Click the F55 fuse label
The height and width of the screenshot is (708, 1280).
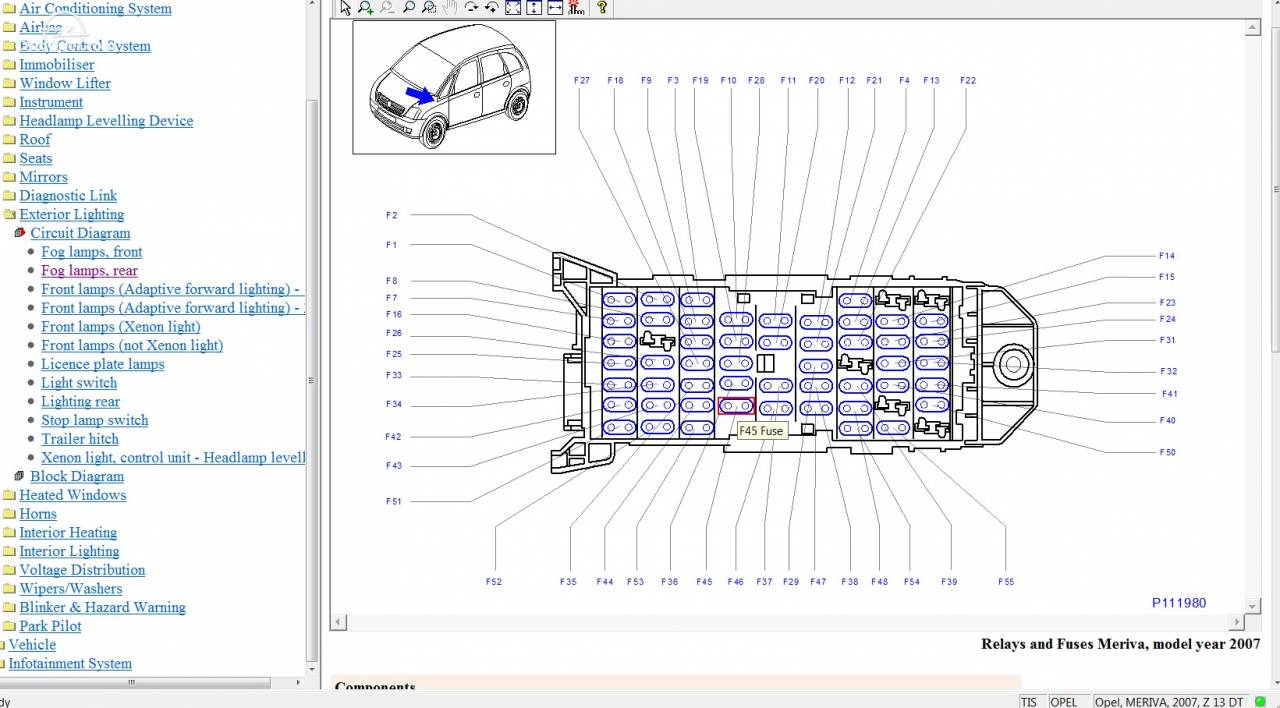point(1006,582)
